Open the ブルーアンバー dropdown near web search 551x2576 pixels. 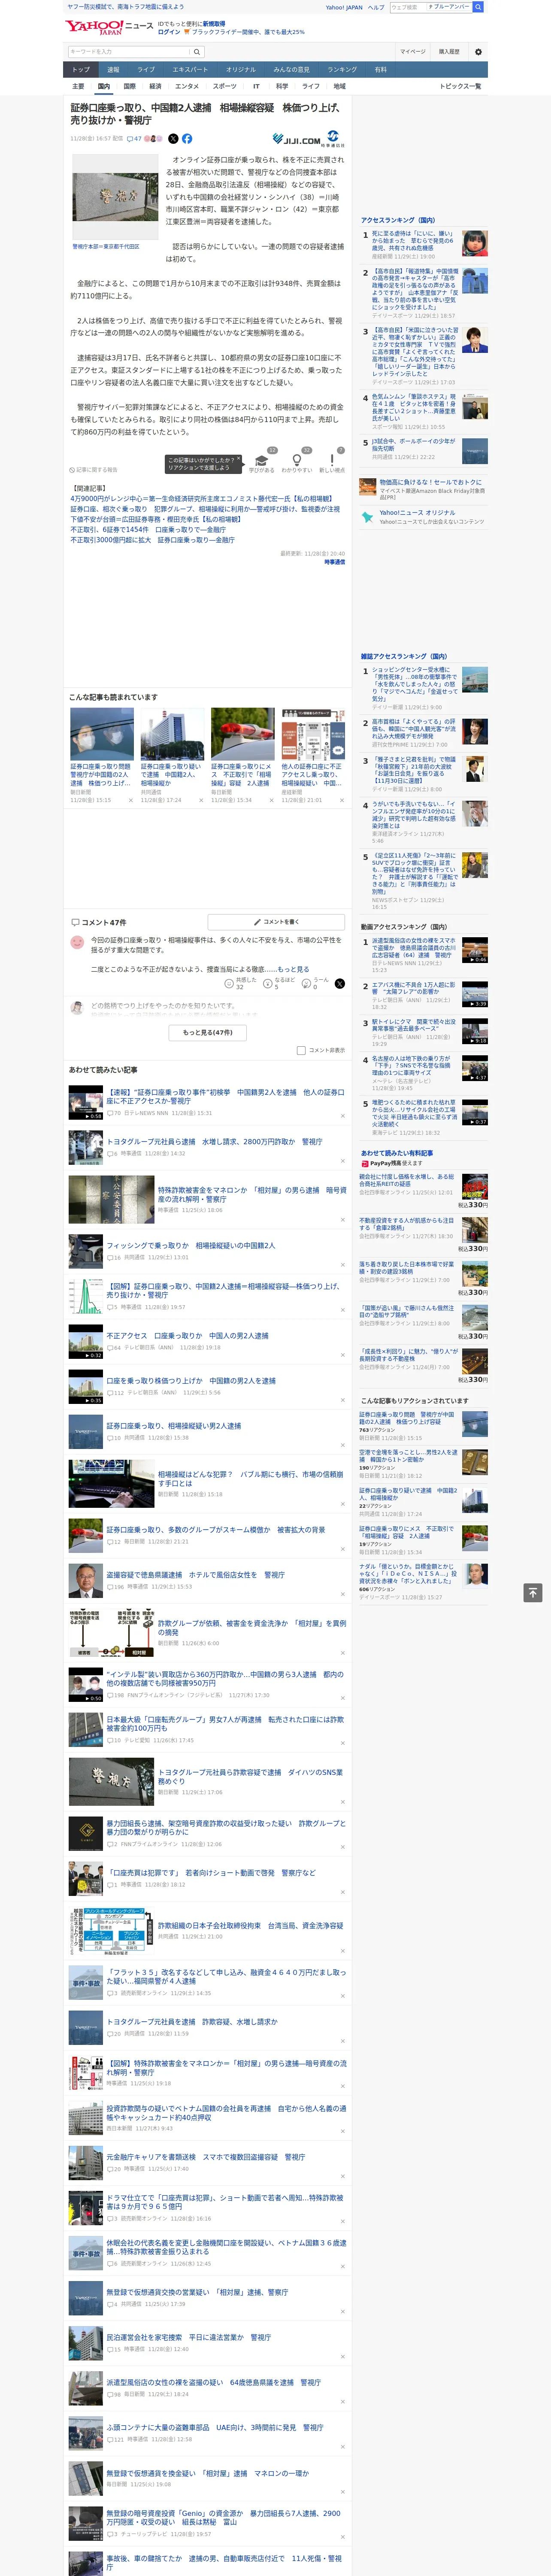[449, 7]
